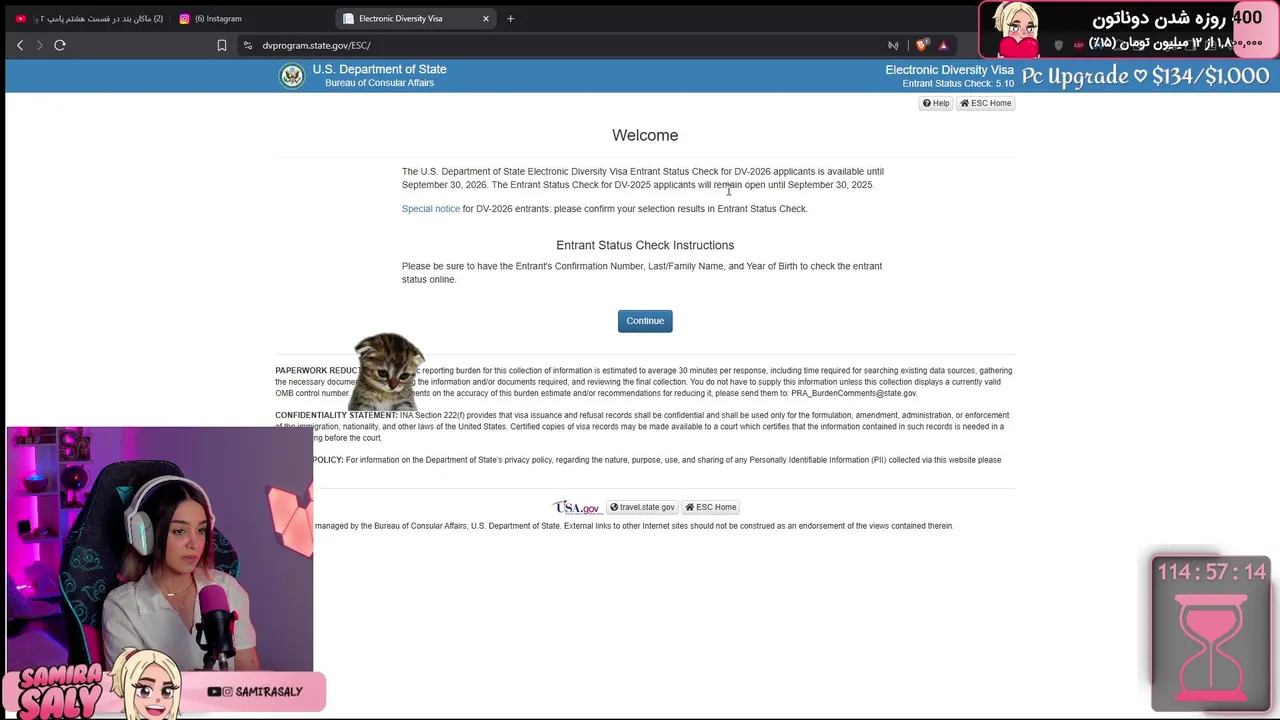Click ESC Home button in footer
Viewport: 1280px width, 720px height.
(711, 507)
